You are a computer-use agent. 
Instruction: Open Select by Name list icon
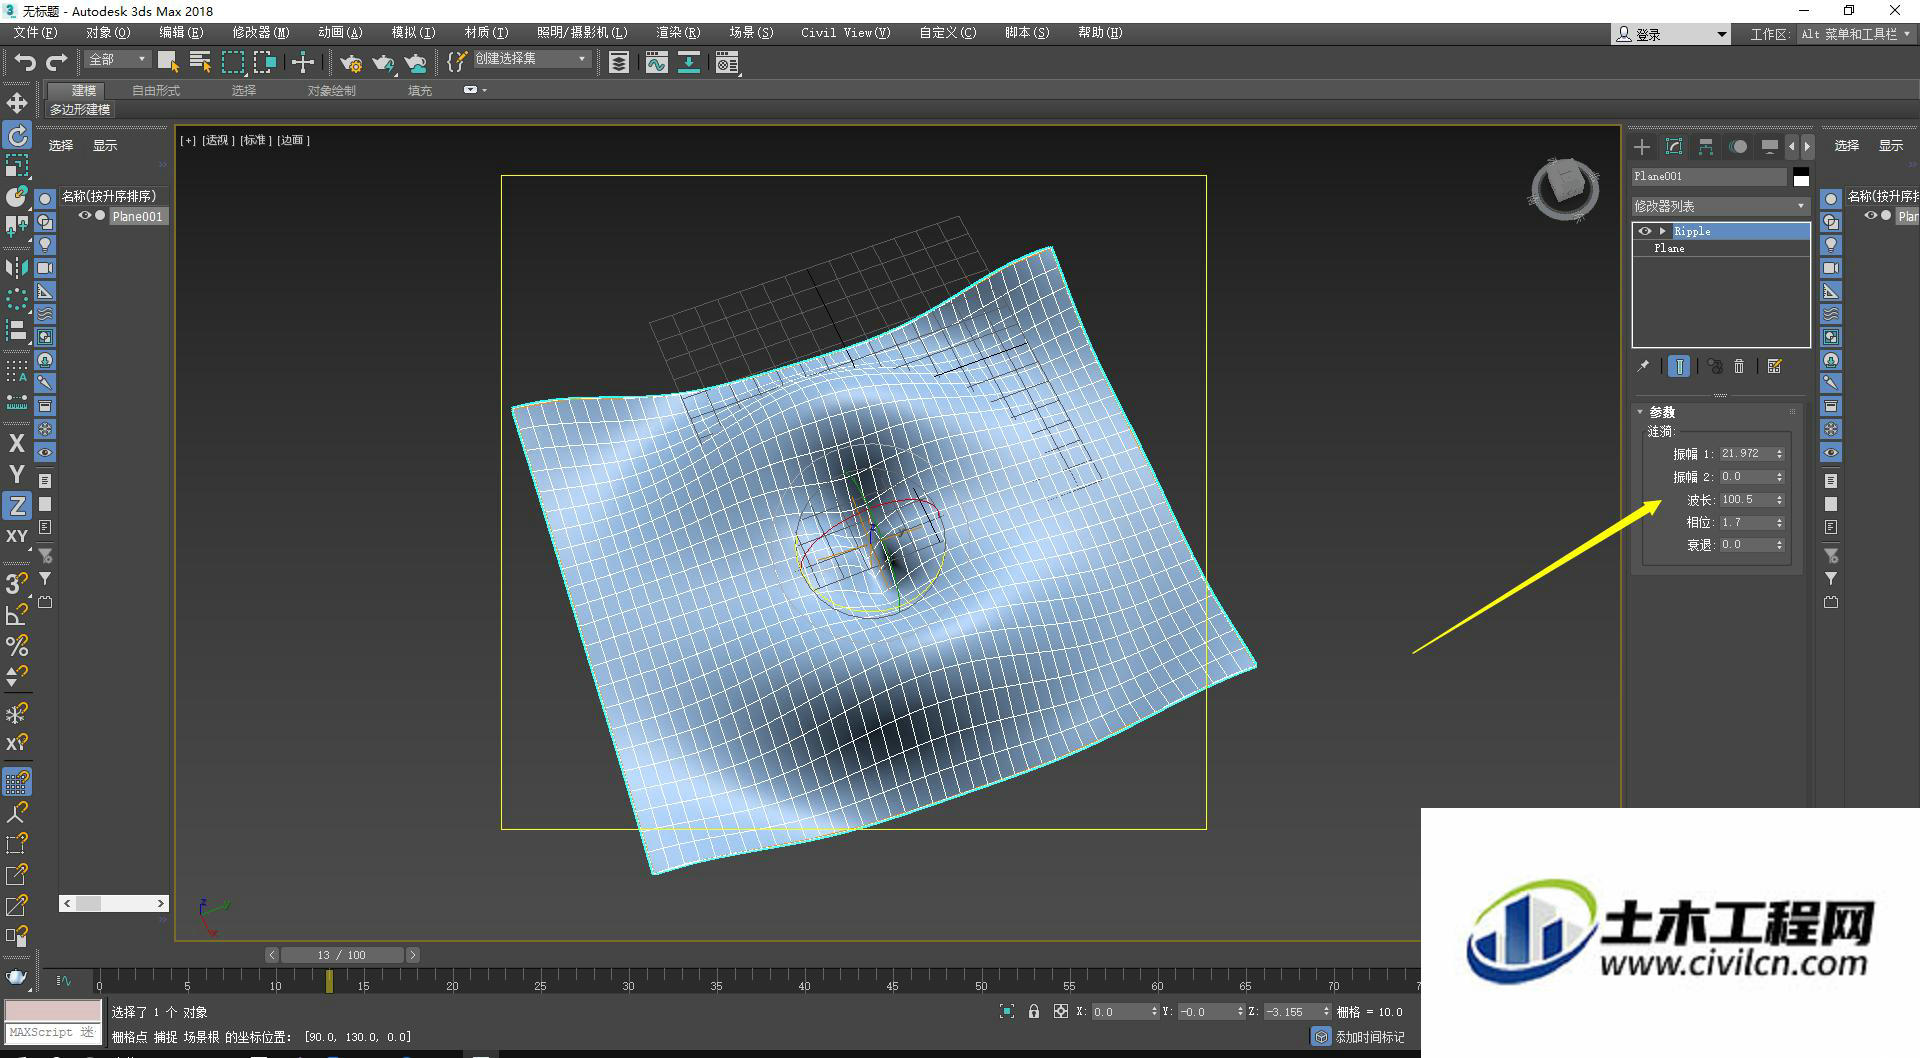tap(200, 62)
